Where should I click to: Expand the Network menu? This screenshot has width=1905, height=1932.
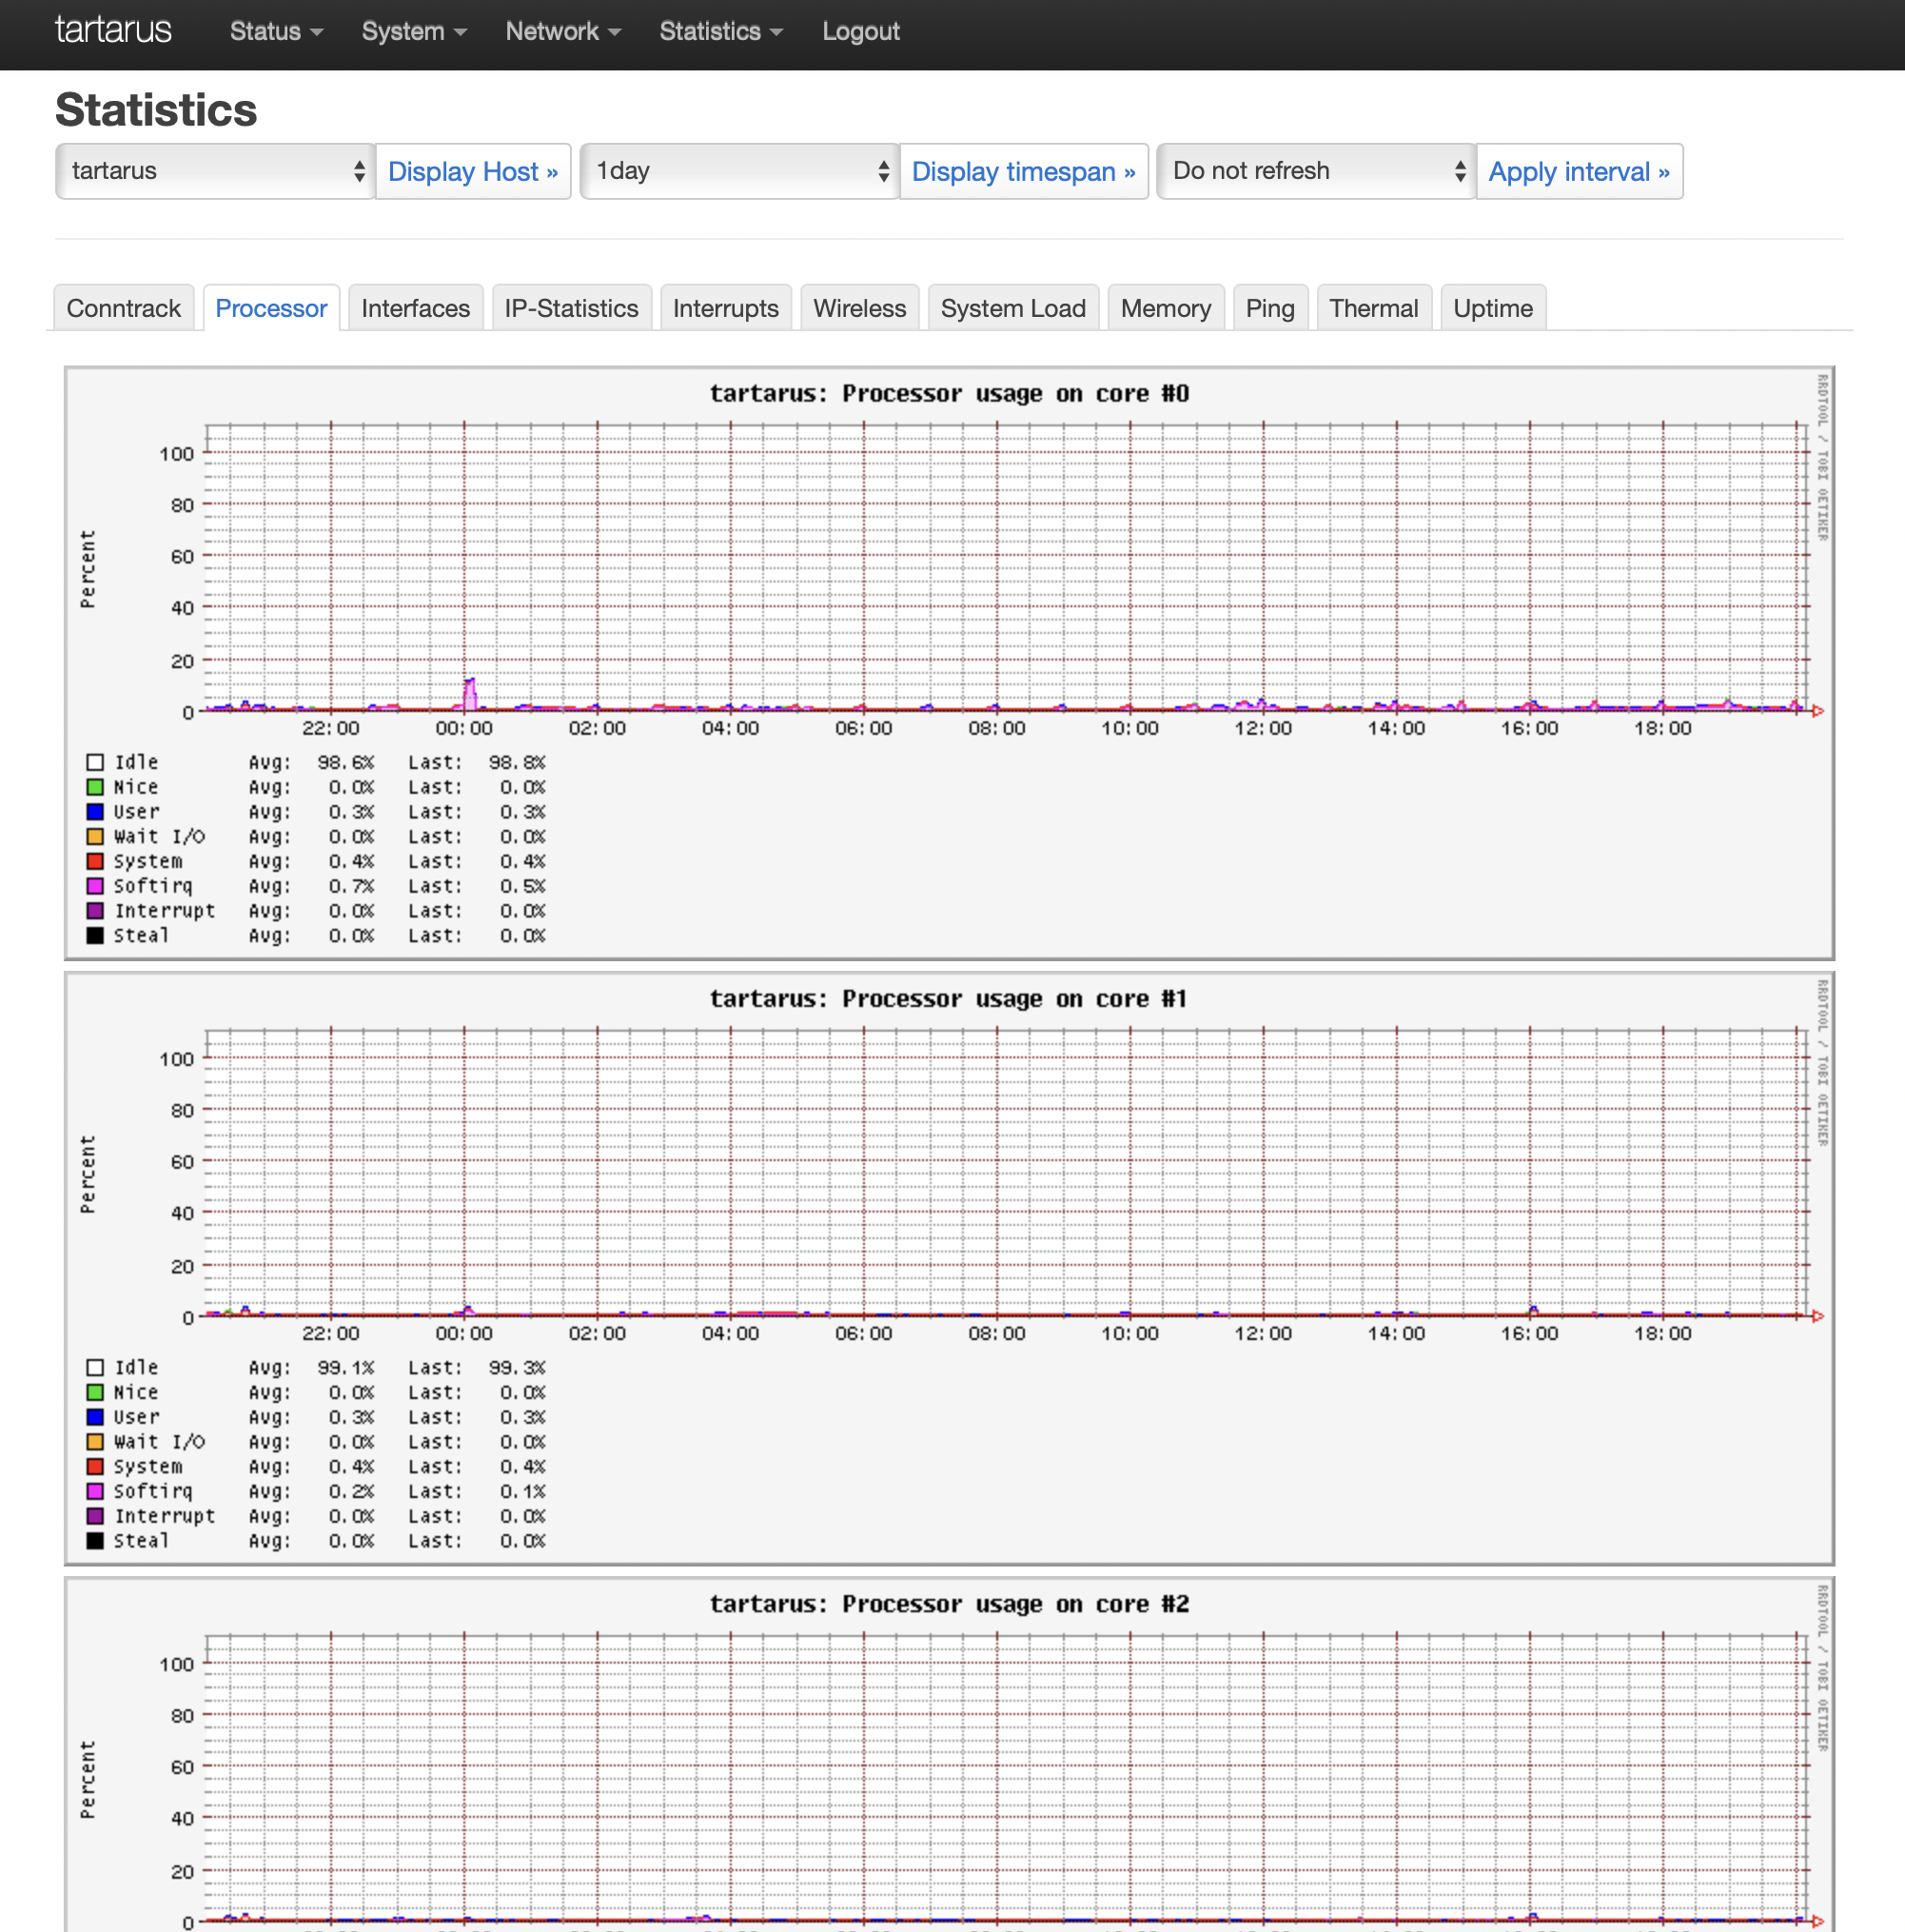click(563, 32)
